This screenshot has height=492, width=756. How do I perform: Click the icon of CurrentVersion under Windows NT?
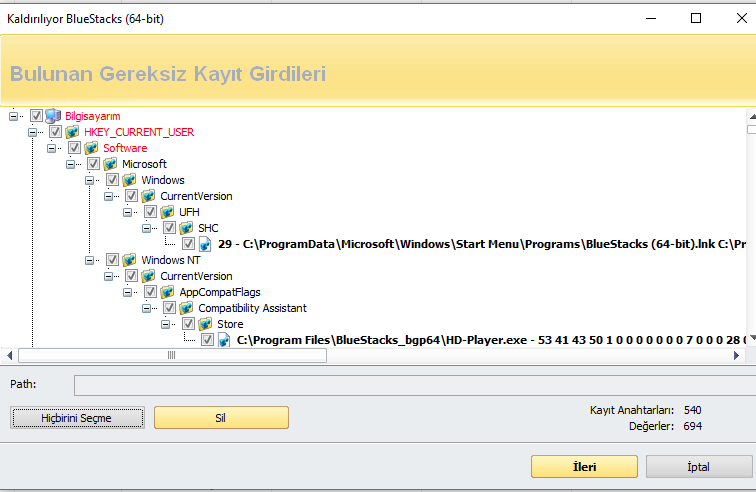148,276
